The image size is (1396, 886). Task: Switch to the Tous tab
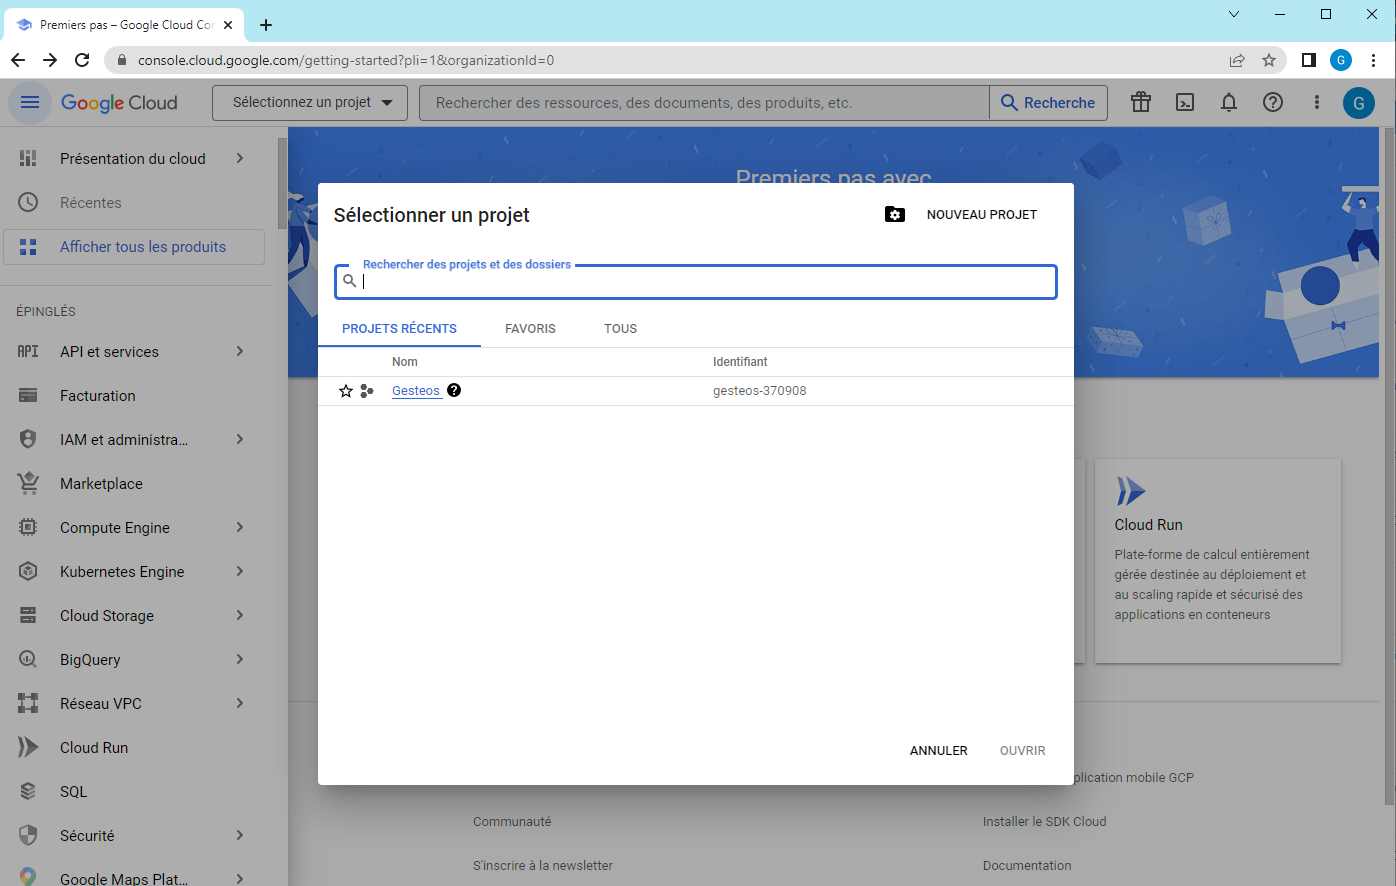pyautogui.click(x=620, y=329)
